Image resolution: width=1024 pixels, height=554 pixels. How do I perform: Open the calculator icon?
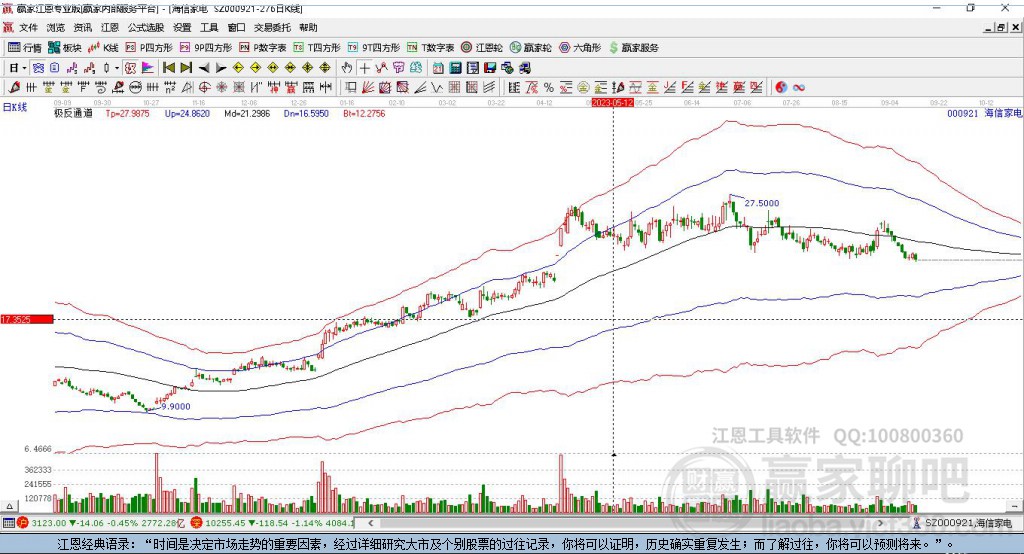coord(455,68)
